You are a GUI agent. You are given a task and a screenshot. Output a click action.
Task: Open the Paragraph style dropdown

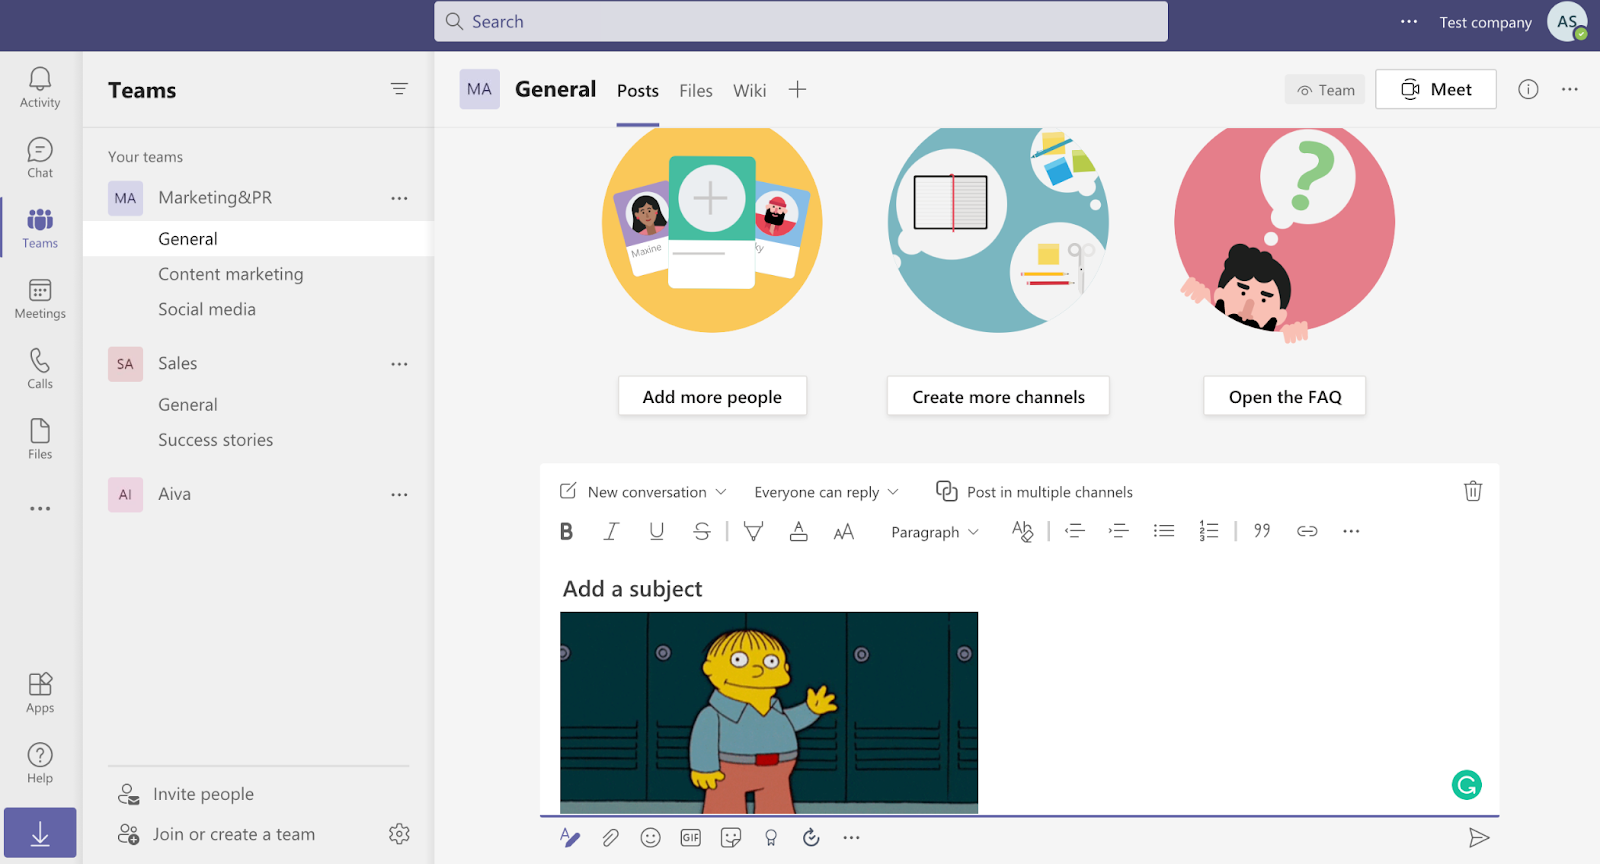click(935, 532)
